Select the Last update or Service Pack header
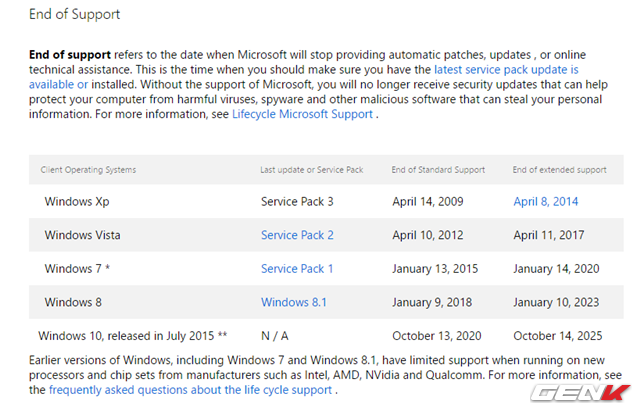The width and height of the screenshot is (640, 407). tap(312, 170)
